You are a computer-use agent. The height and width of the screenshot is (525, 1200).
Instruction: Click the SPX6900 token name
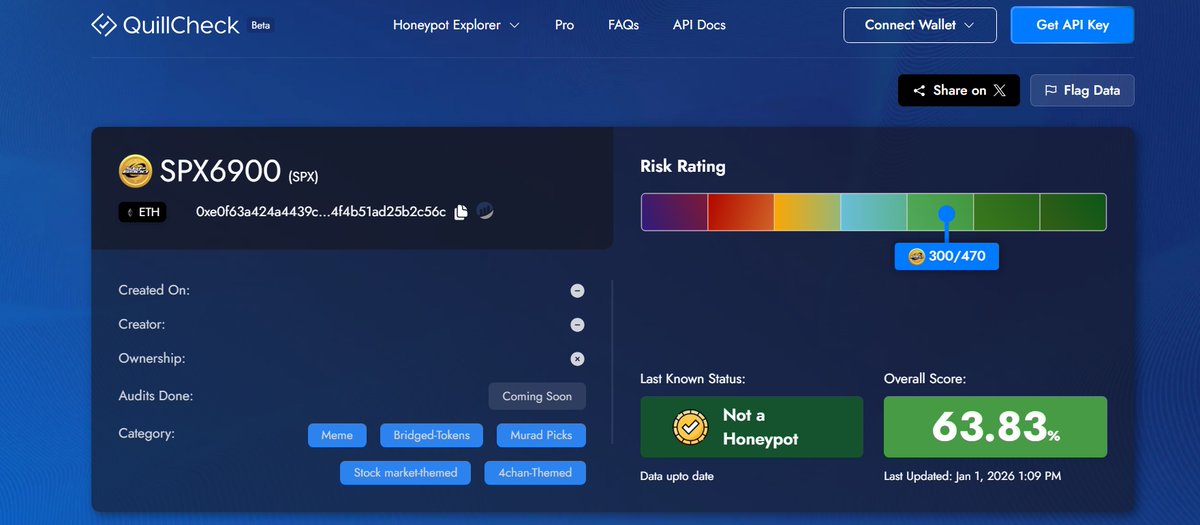coord(220,171)
